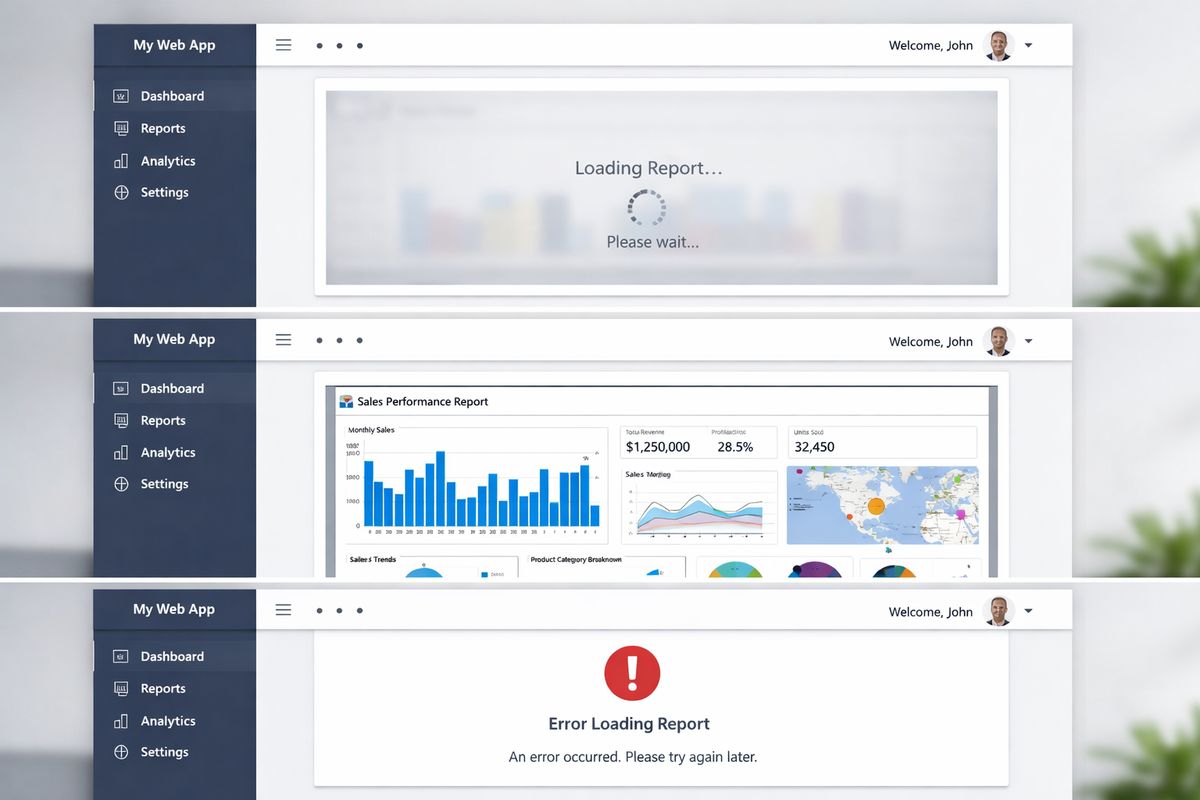The height and width of the screenshot is (800, 1200).
Task: Expand the user dropdown arrow in the Loading Report window
Action: [1029, 45]
